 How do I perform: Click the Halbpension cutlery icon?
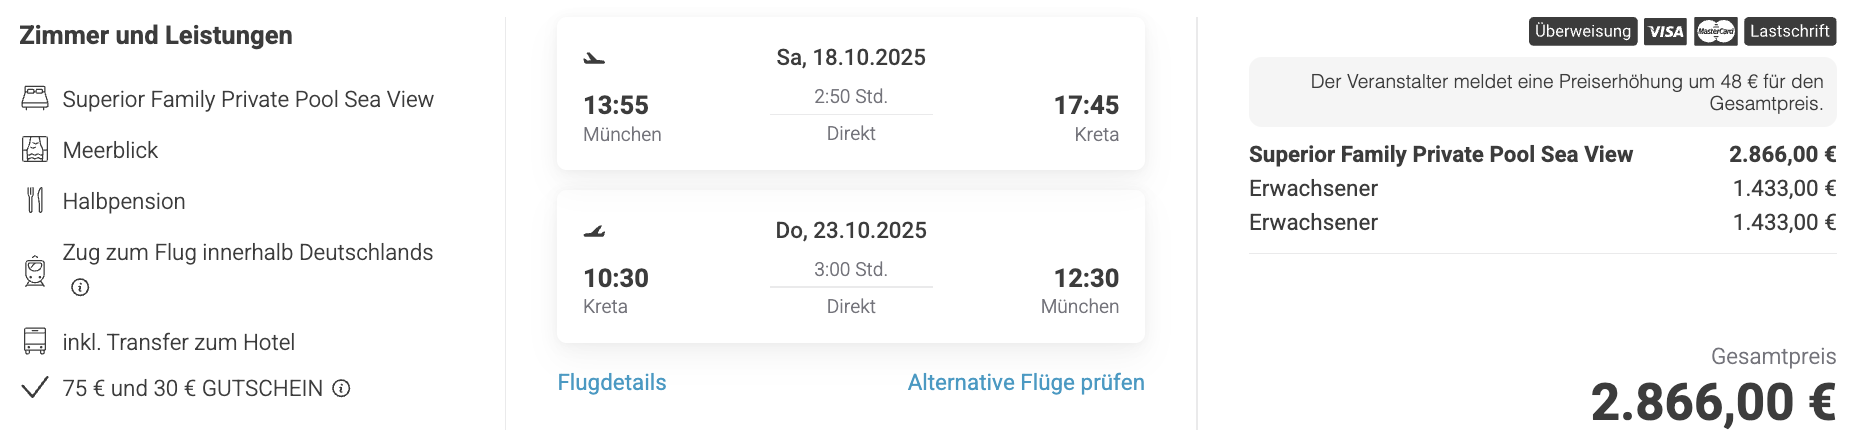[x=35, y=201]
